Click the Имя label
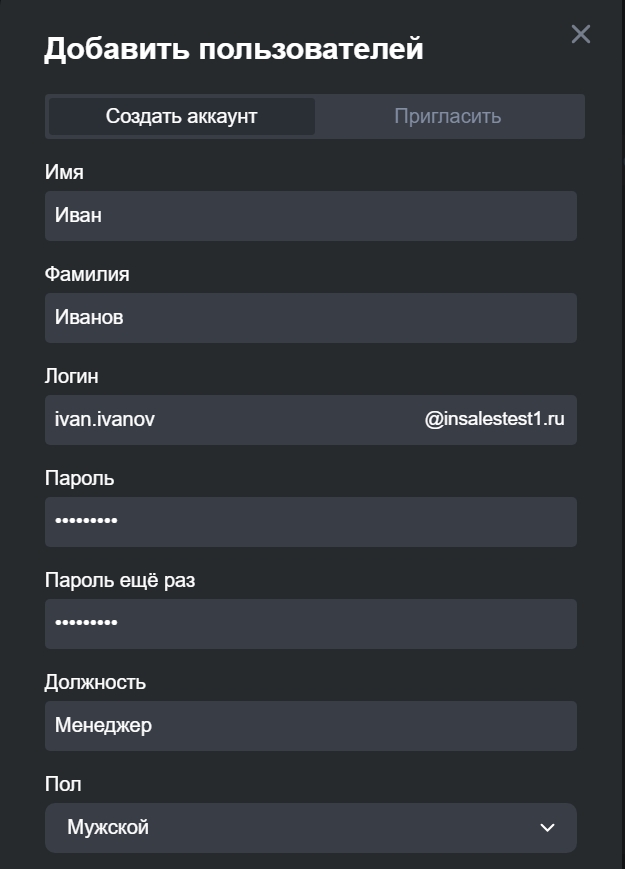 pos(64,172)
